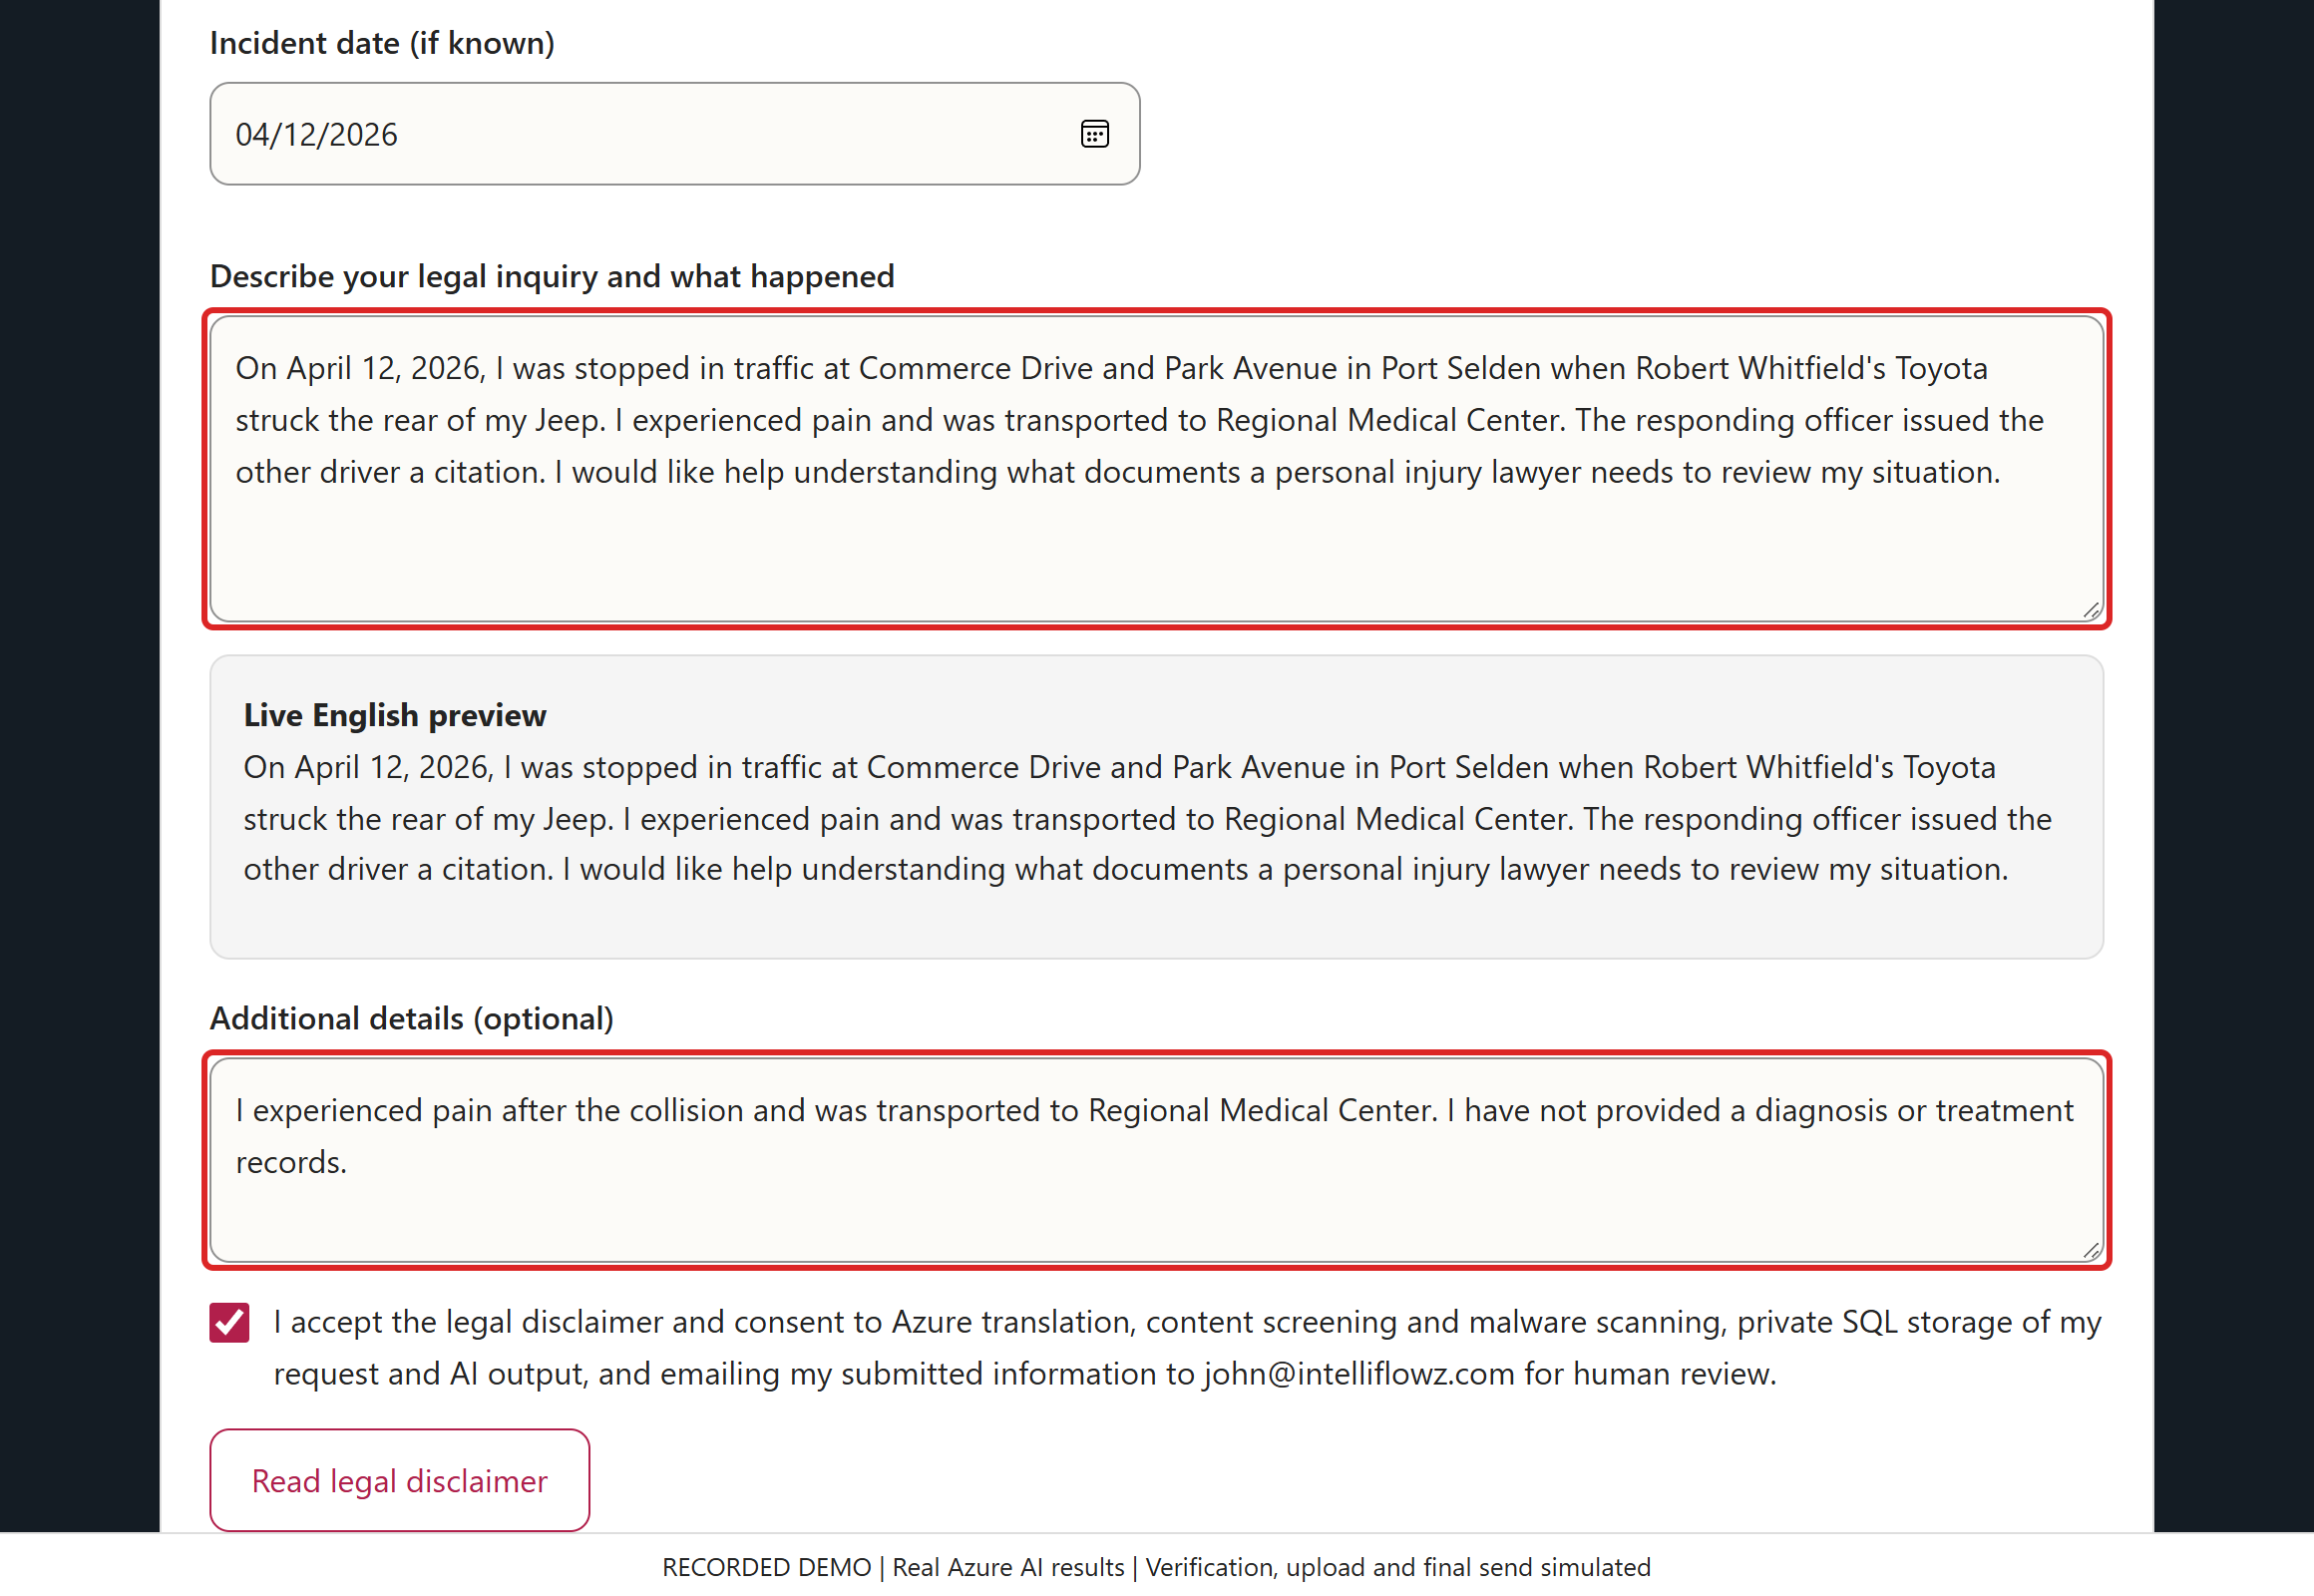The width and height of the screenshot is (2314, 1596).
Task: Click the day portion of the date
Action: tap(301, 134)
